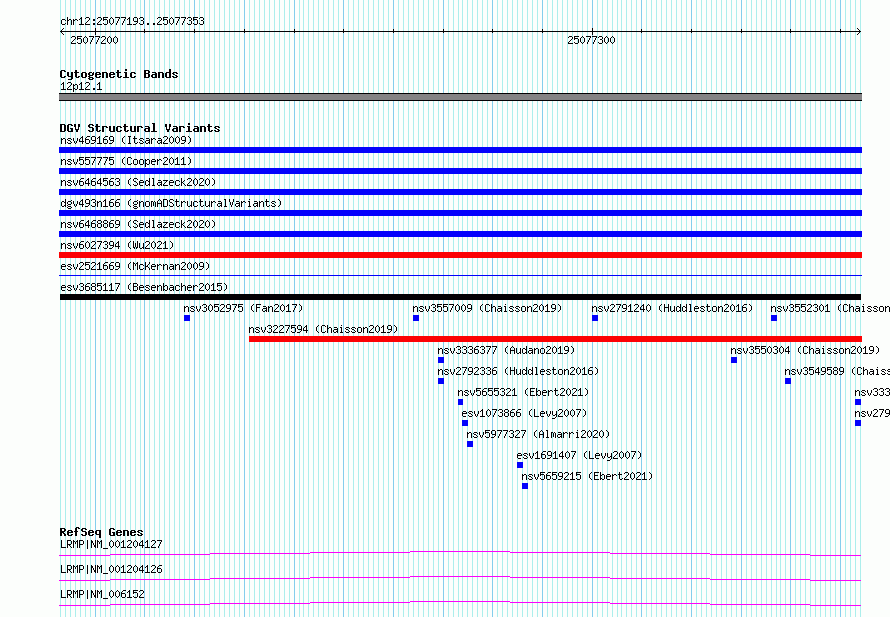The height and width of the screenshot is (617, 890).
Task: Click the LRMP|NM_001204126 gene label
Action: (x=111, y=569)
